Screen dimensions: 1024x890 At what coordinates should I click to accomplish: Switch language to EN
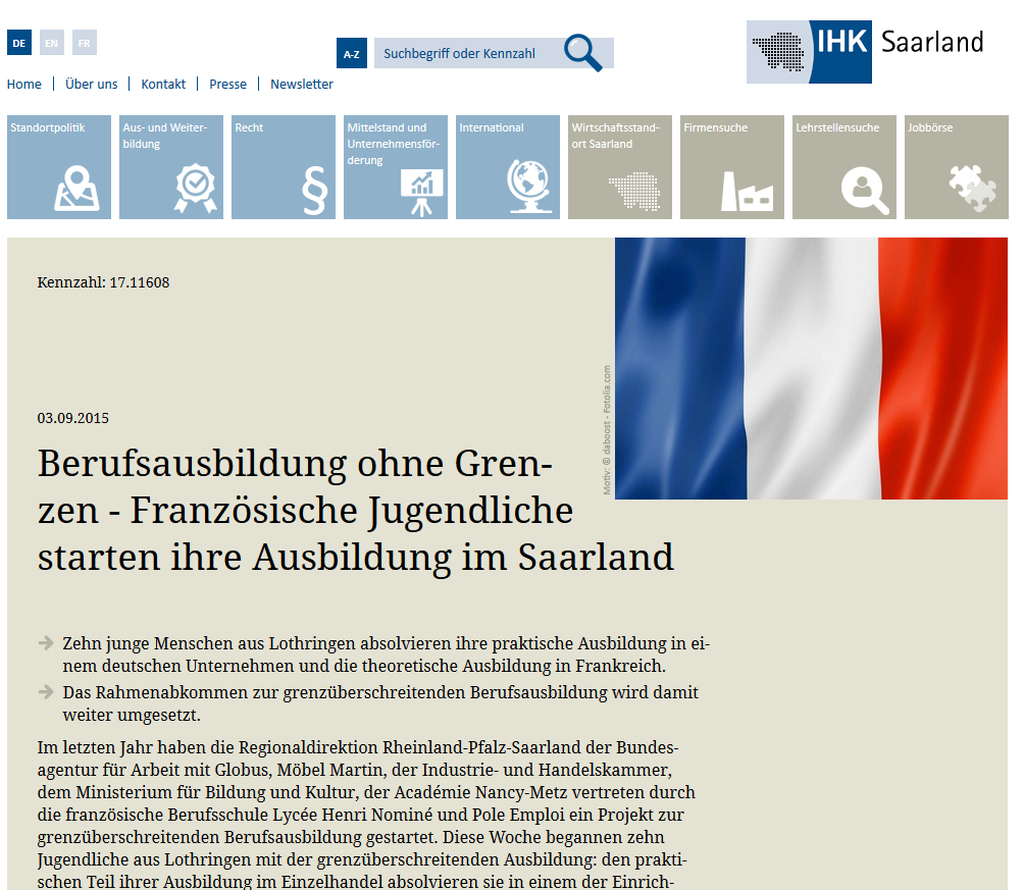point(52,43)
